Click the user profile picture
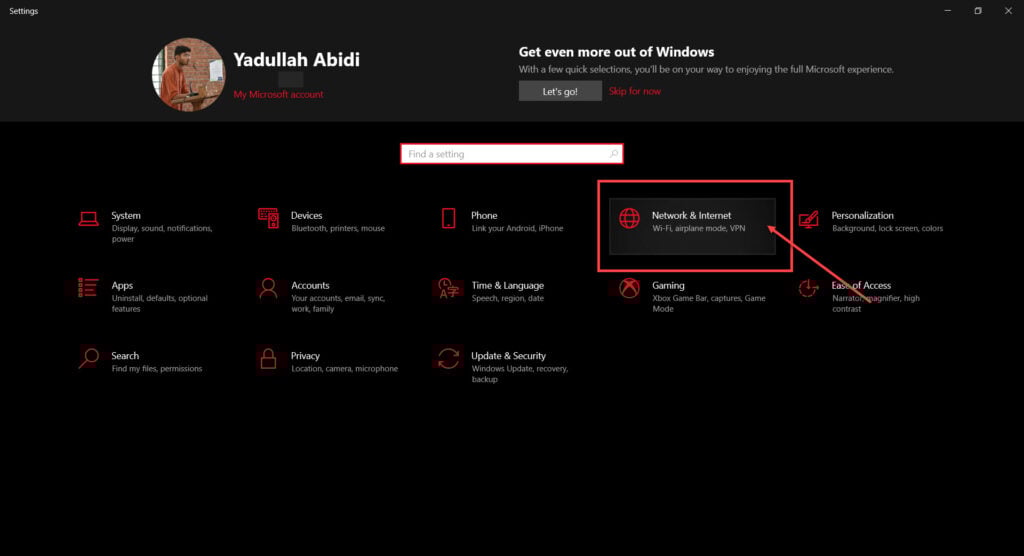Image resolution: width=1024 pixels, height=556 pixels. pos(188,74)
